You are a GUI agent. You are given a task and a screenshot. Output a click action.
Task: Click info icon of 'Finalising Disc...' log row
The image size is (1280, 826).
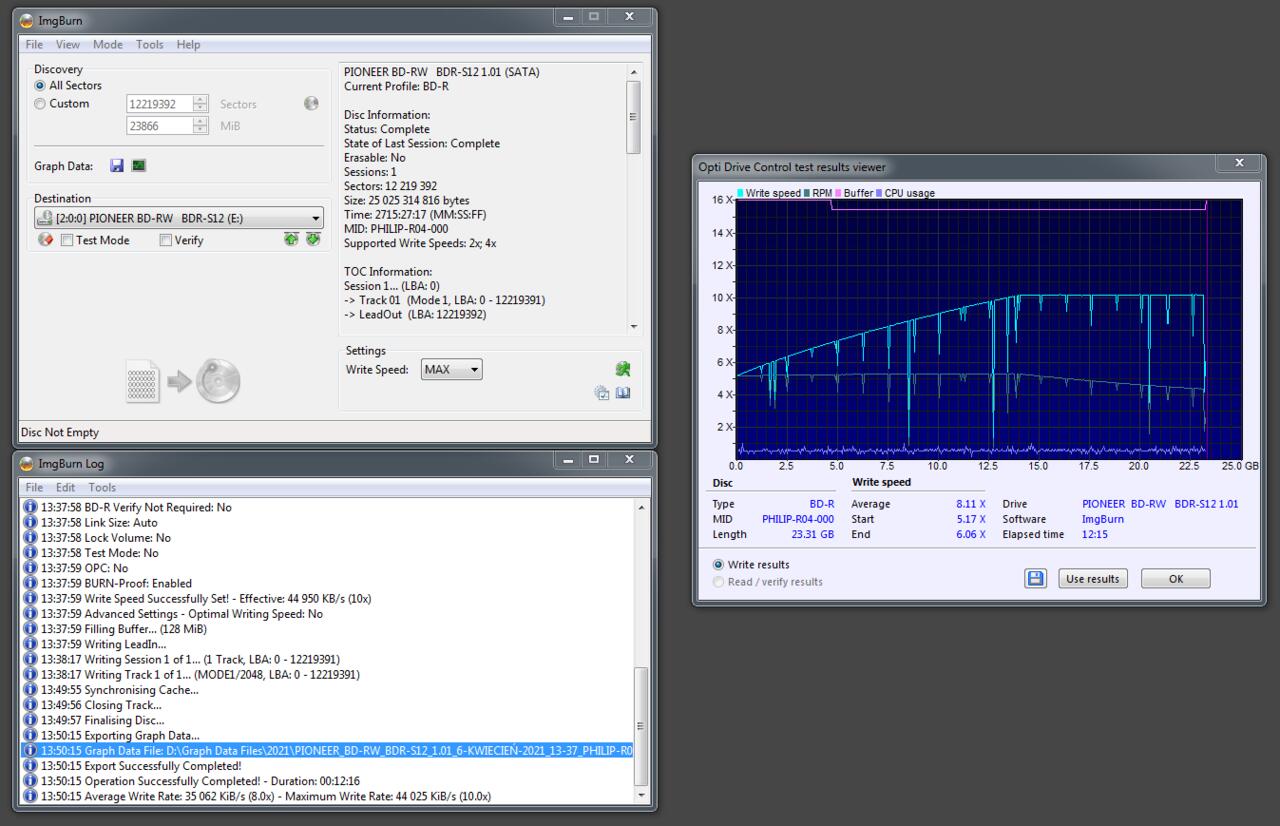(x=30, y=720)
